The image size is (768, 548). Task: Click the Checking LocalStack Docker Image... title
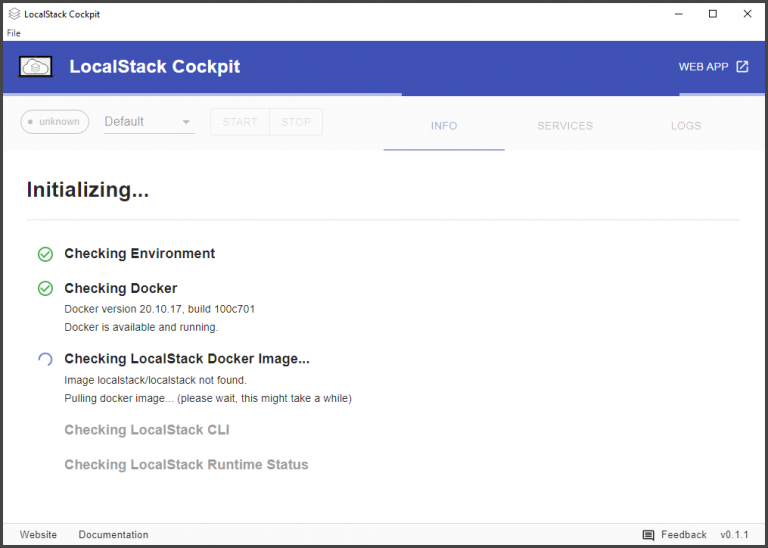tap(187, 359)
